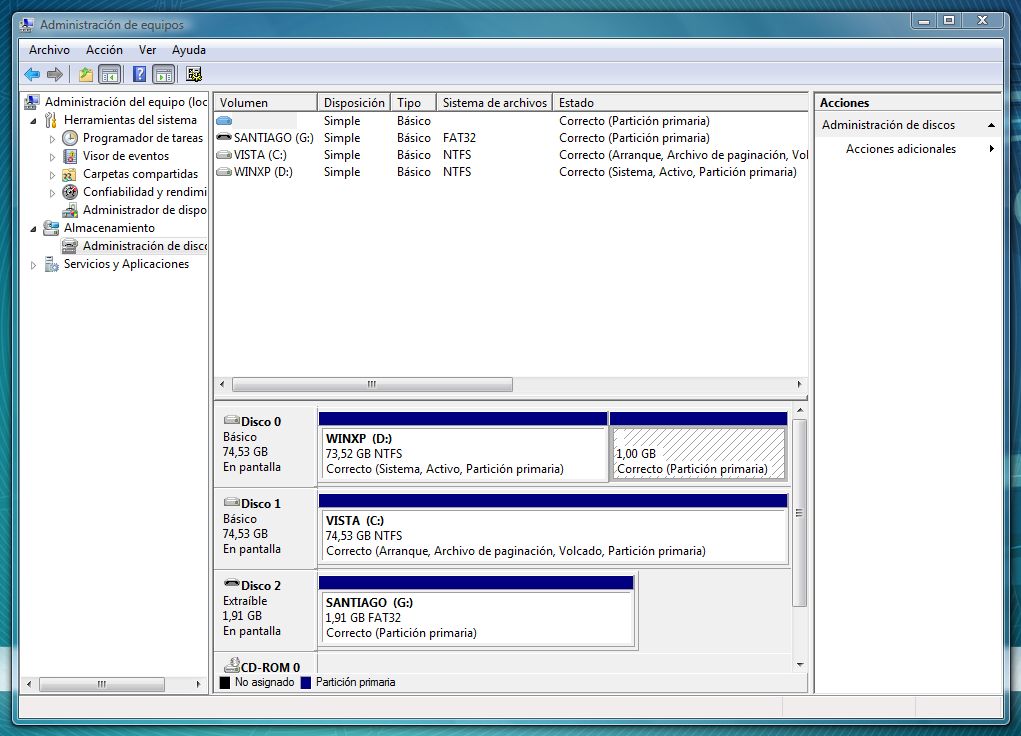Minimize the Administración de equipos window
This screenshot has height=736, width=1021.
coord(924,21)
